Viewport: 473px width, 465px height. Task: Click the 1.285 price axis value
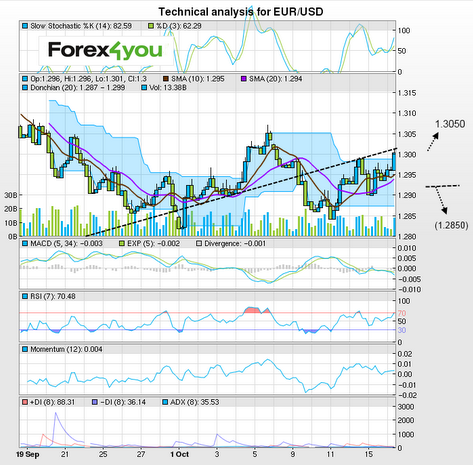coord(407,216)
